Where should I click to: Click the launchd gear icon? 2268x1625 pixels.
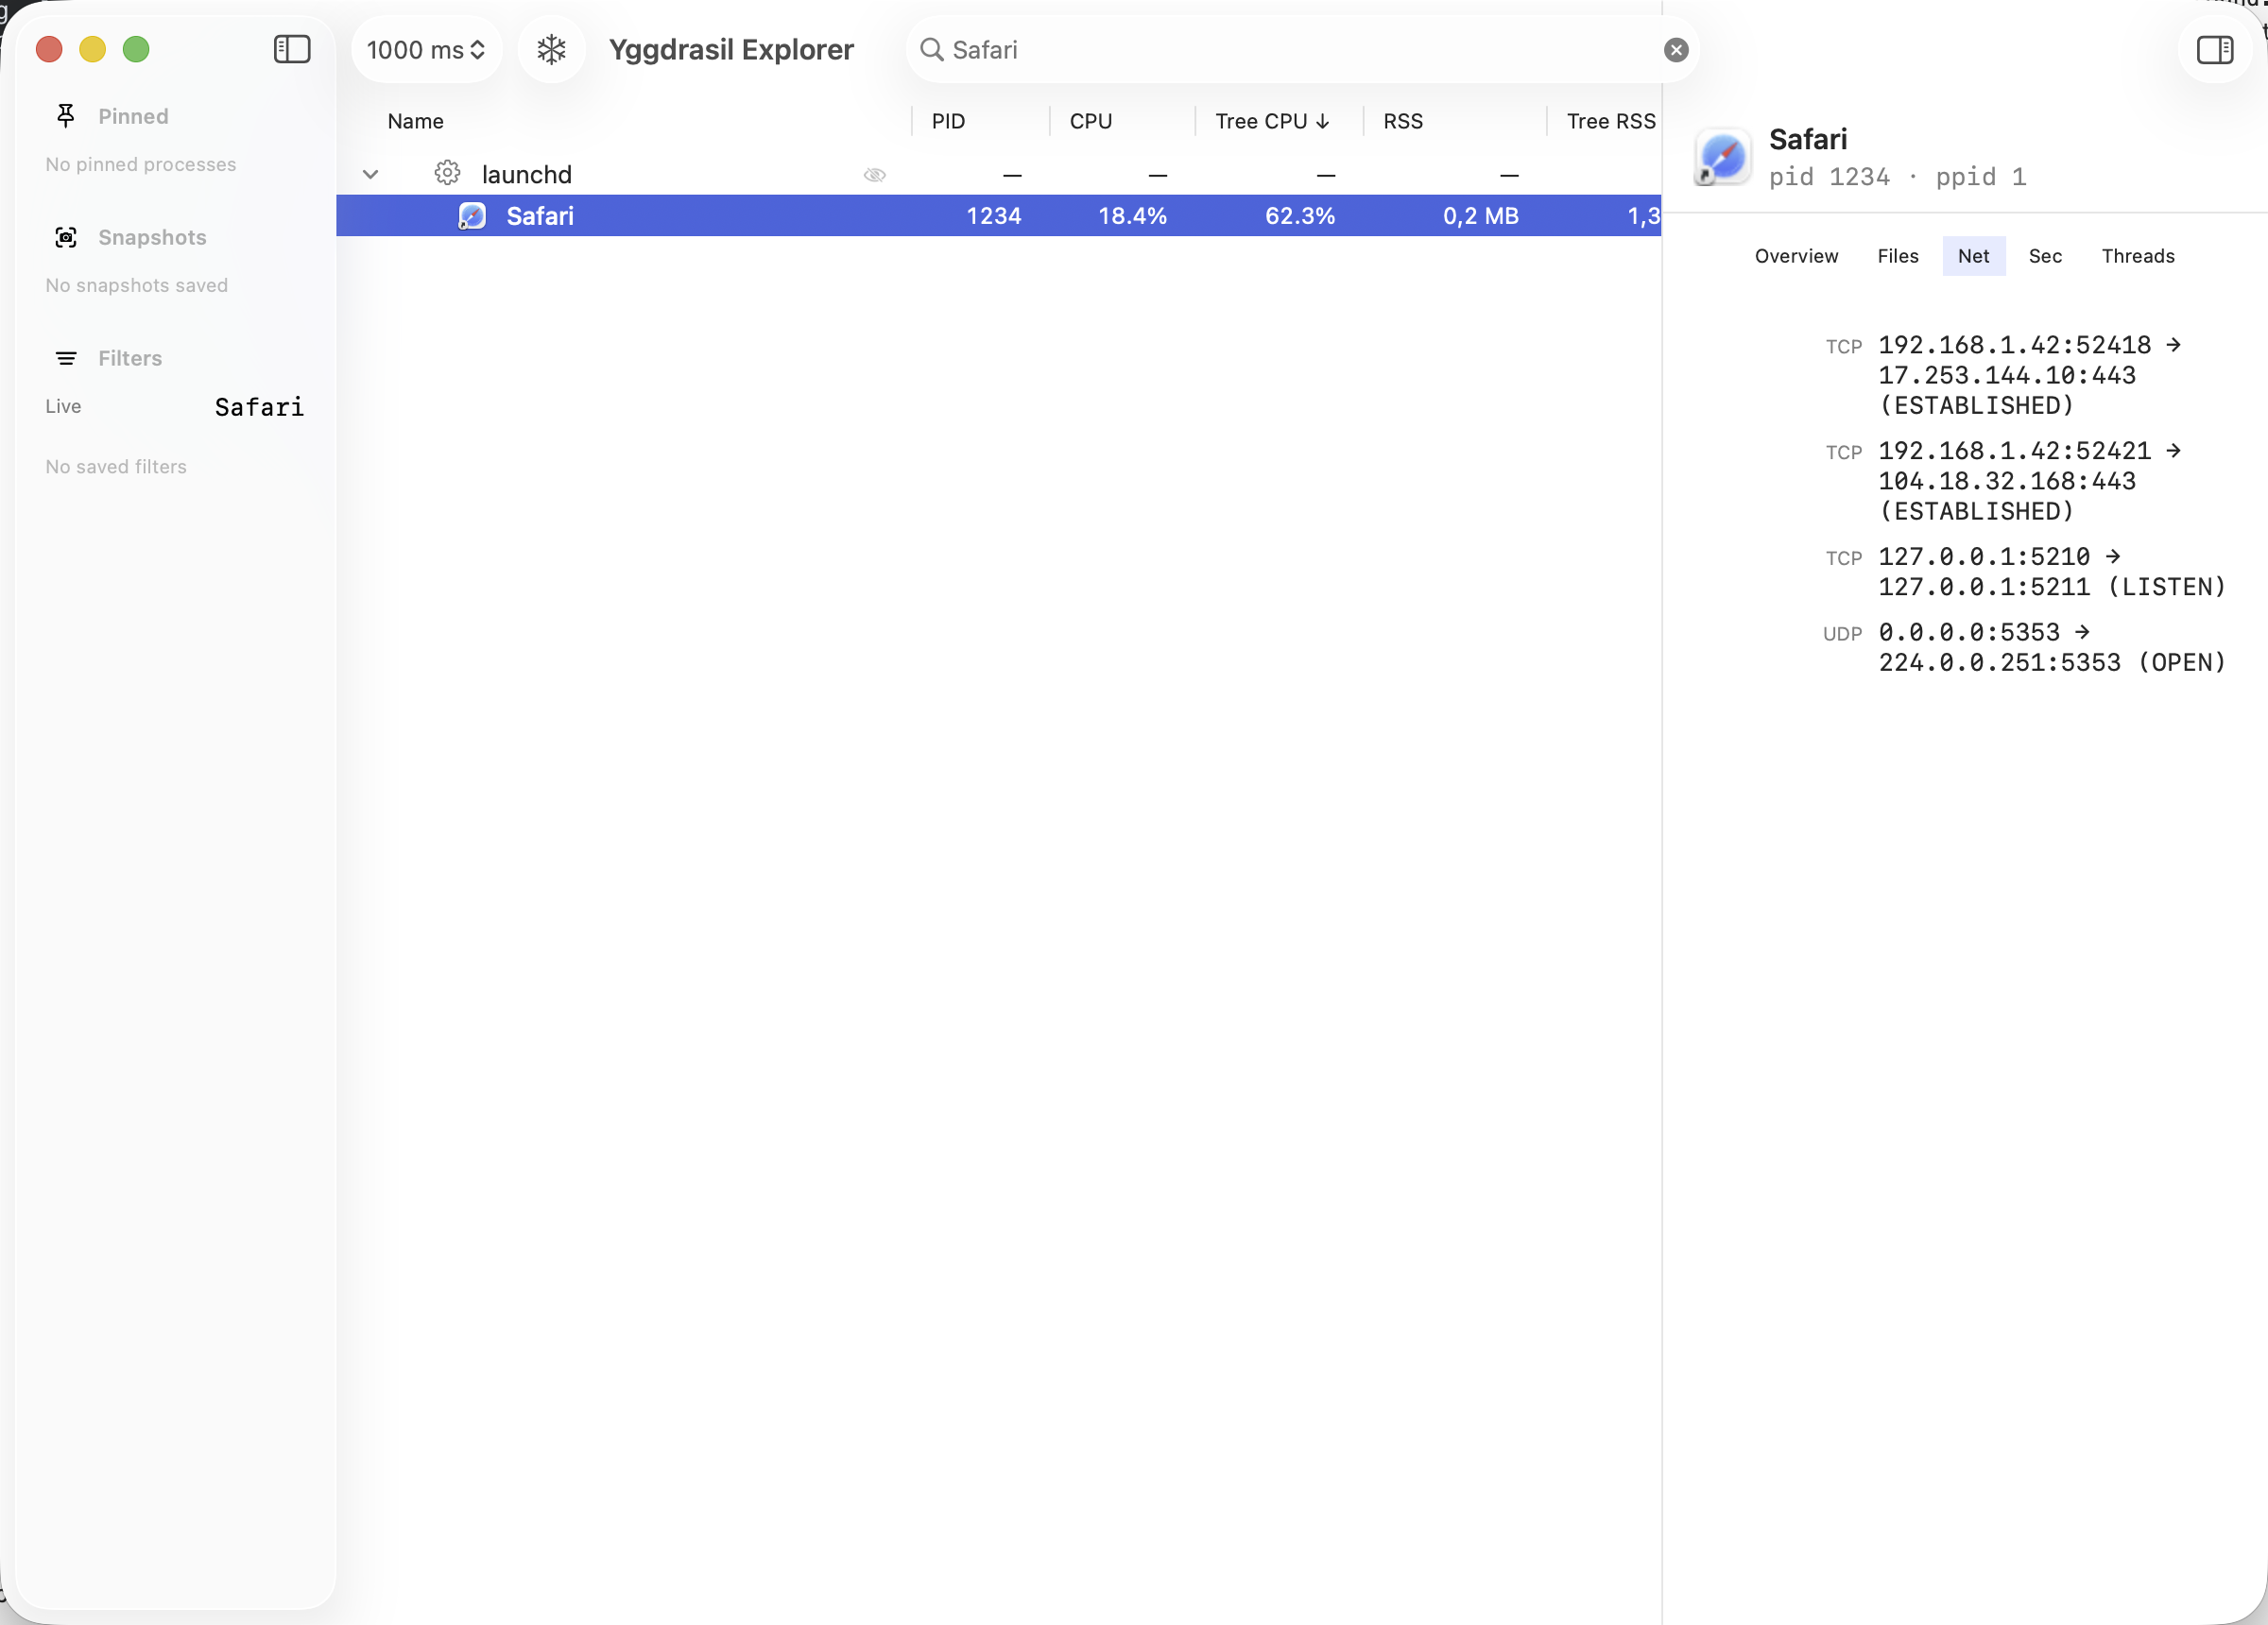(x=447, y=173)
